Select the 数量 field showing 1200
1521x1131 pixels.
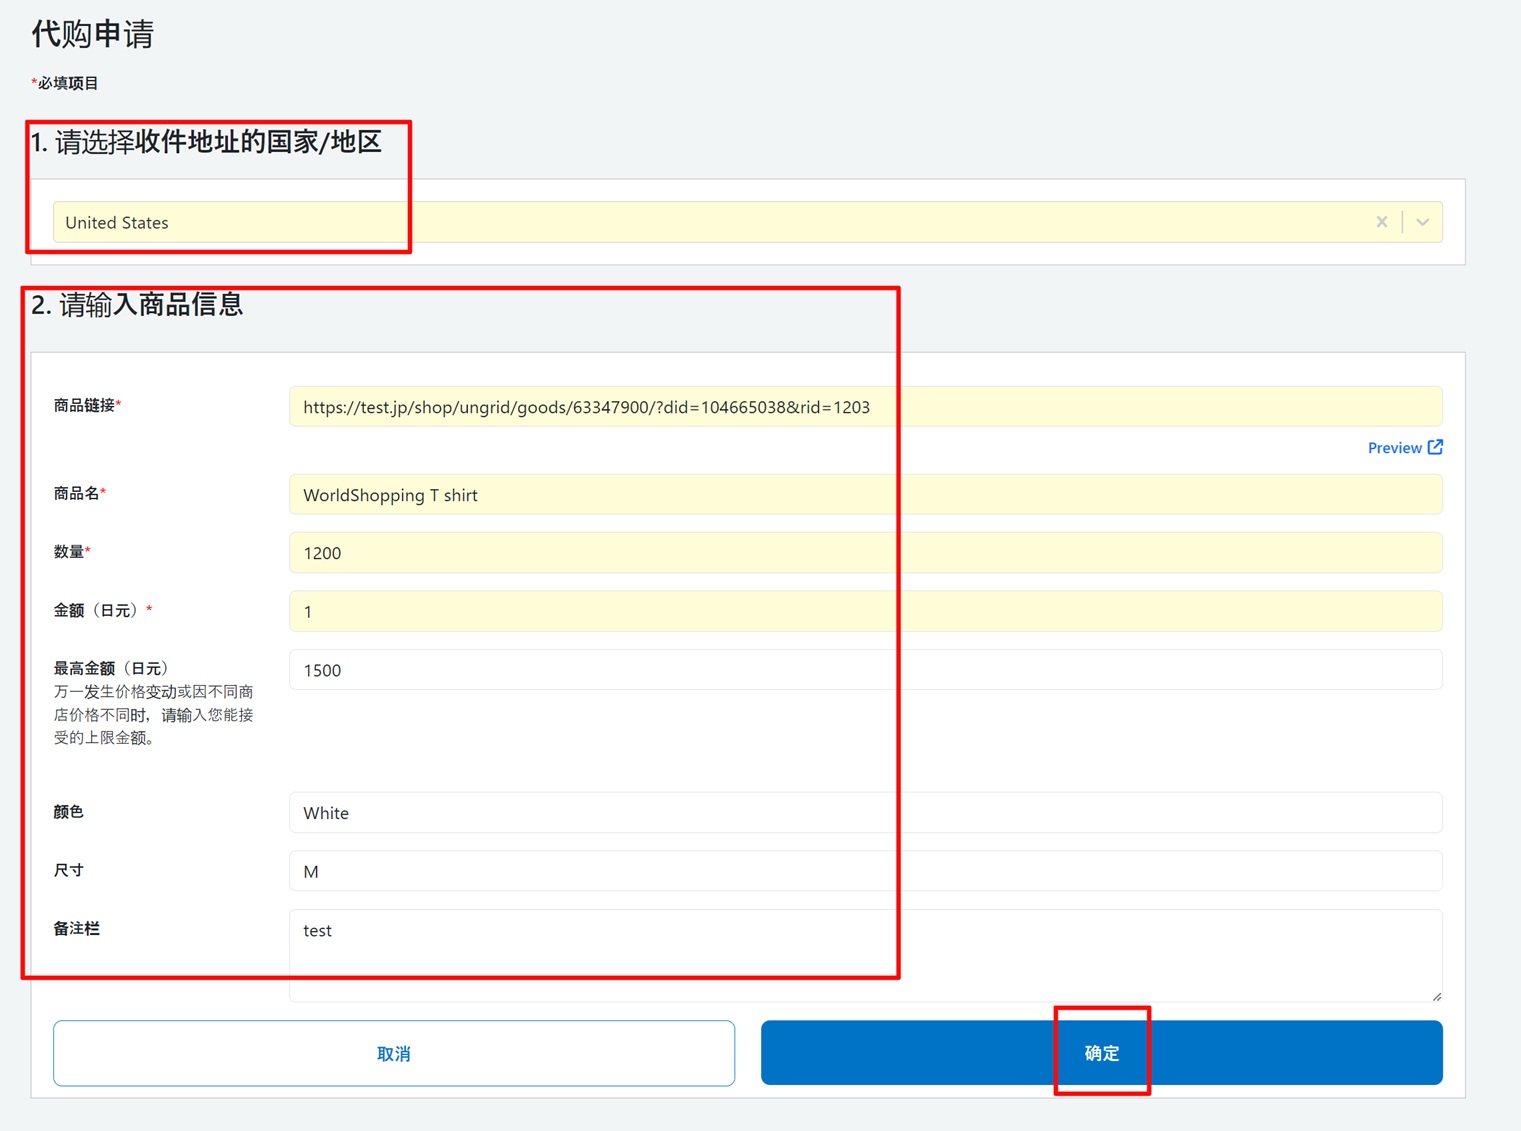coord(865,553)
